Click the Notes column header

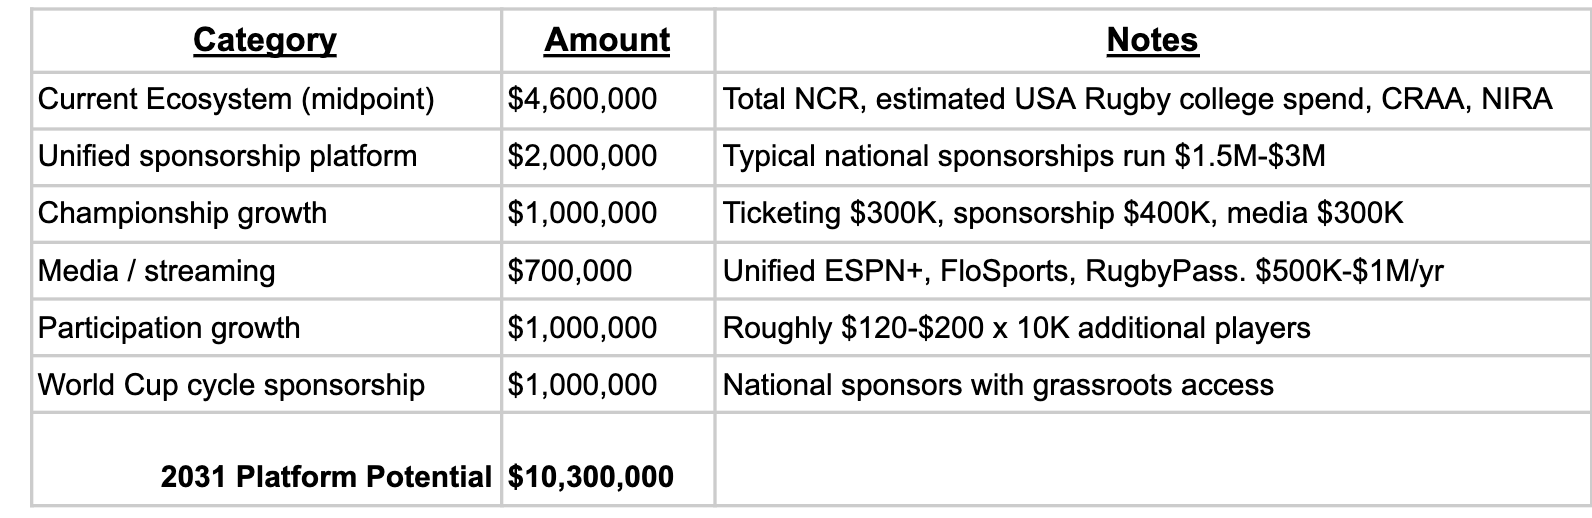tap(1152, 40)
